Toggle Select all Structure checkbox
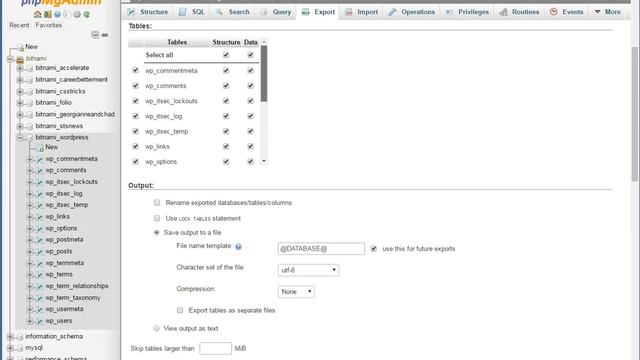 coord(226,55)
